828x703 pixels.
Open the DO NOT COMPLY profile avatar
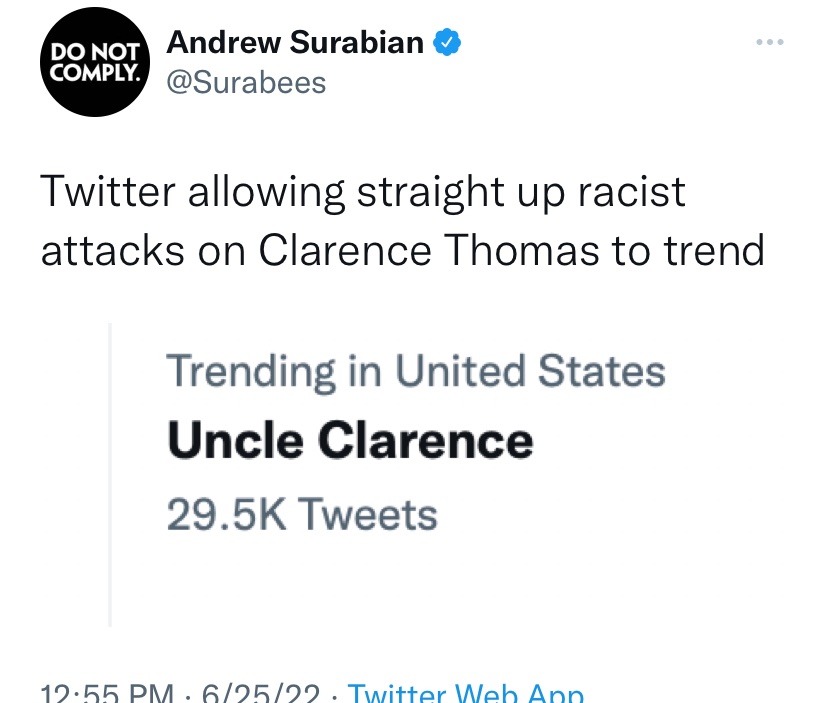(x=95, y=62)
